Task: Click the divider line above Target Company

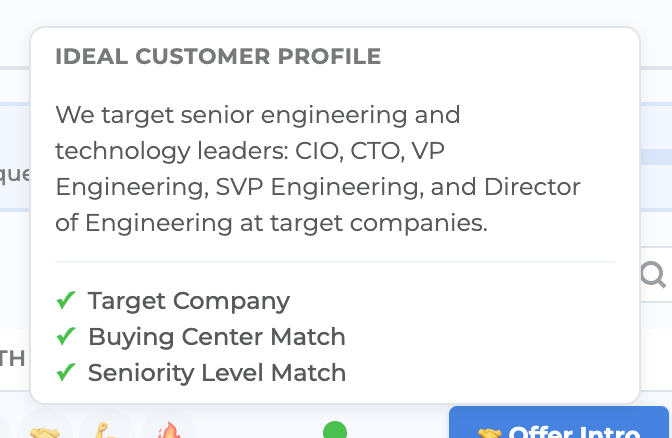Action: 335,262
